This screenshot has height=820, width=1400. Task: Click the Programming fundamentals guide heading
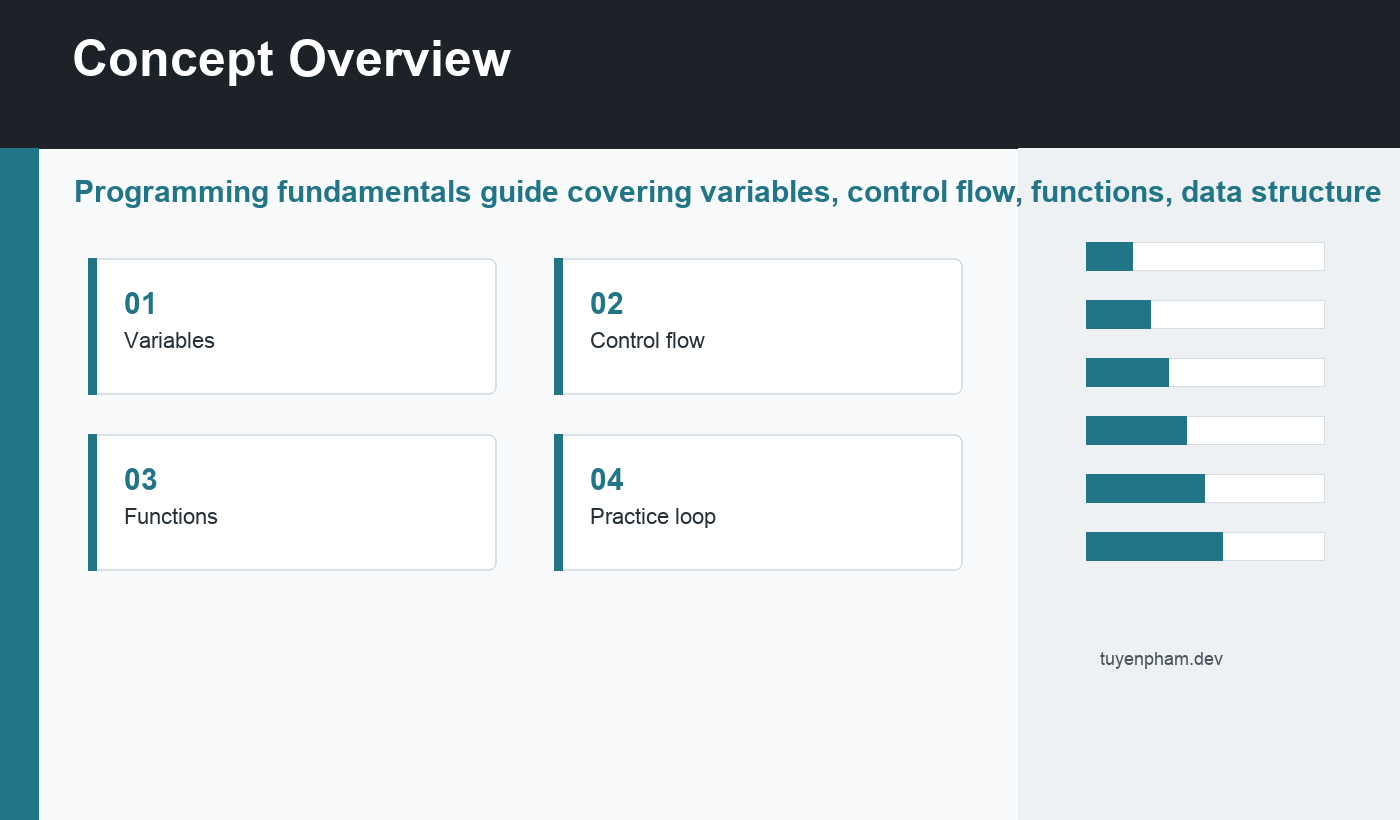pos(728,191)
